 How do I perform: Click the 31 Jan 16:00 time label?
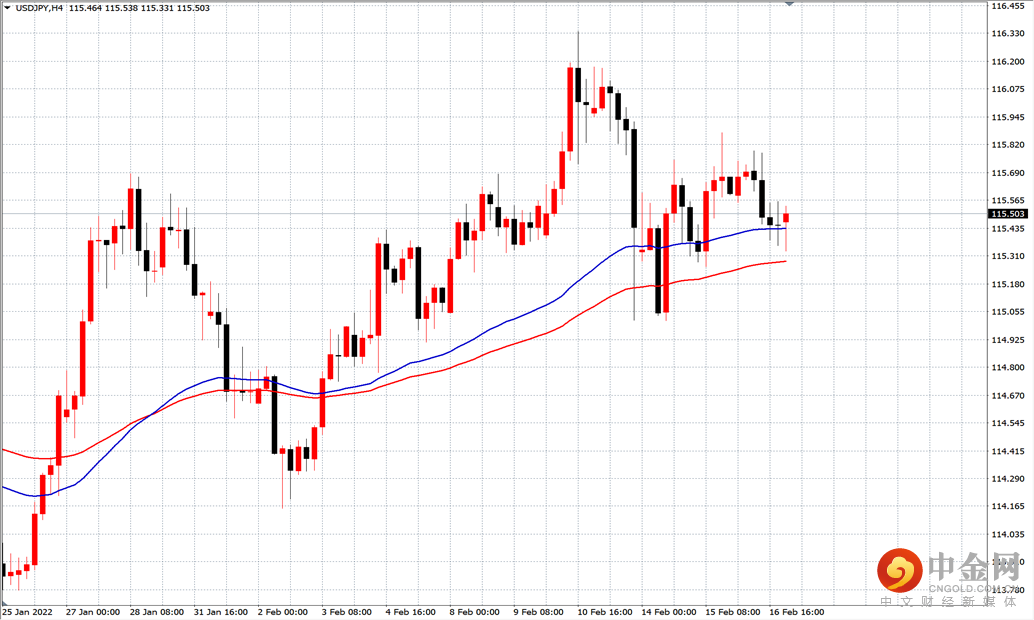[x=221, y=612]
